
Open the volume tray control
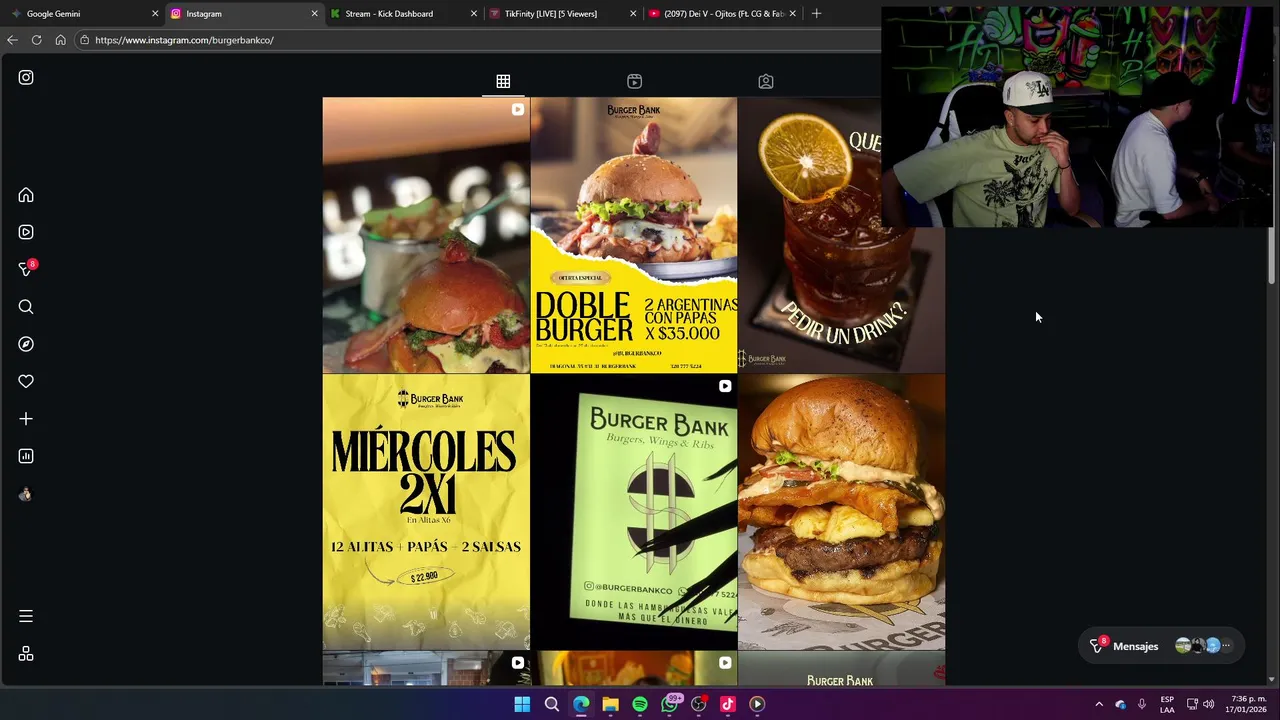tap(1209, 704)
